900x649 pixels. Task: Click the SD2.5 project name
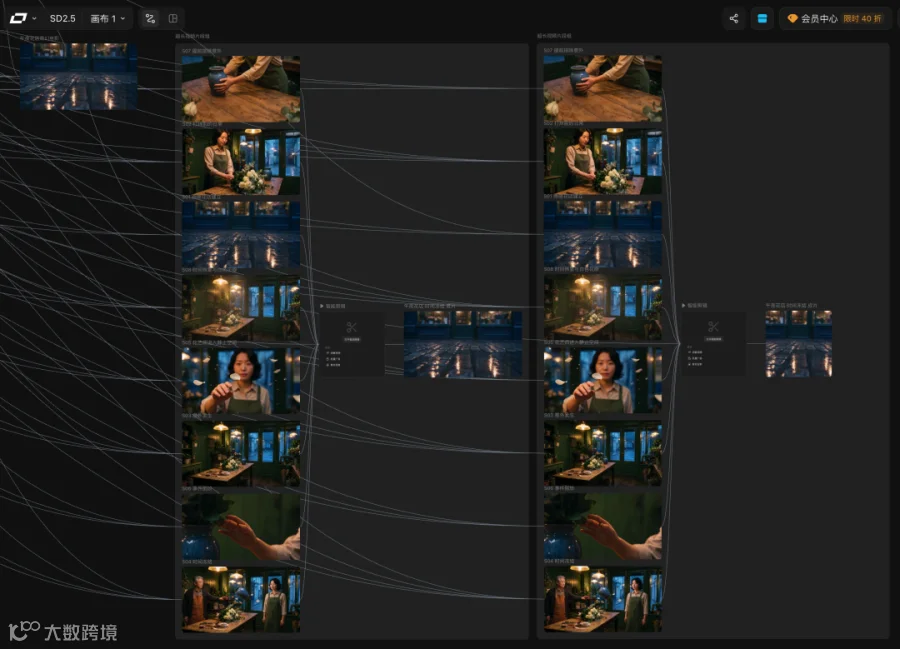63,18
